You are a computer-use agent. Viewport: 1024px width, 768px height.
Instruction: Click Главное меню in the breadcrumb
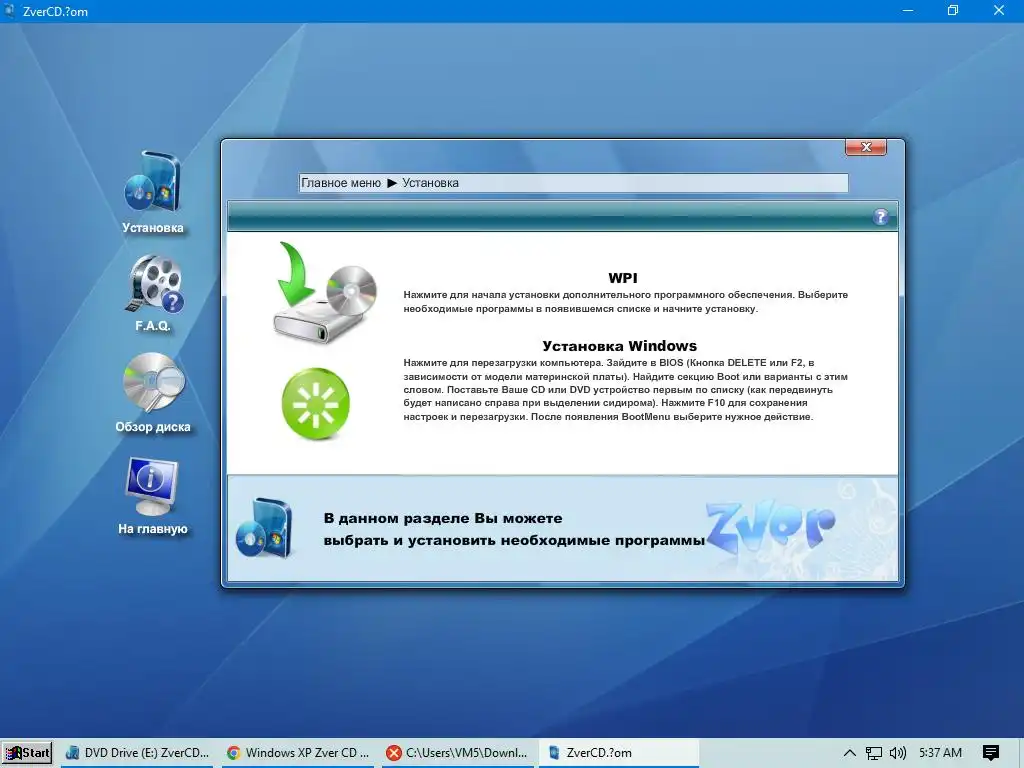coord(341,183)
